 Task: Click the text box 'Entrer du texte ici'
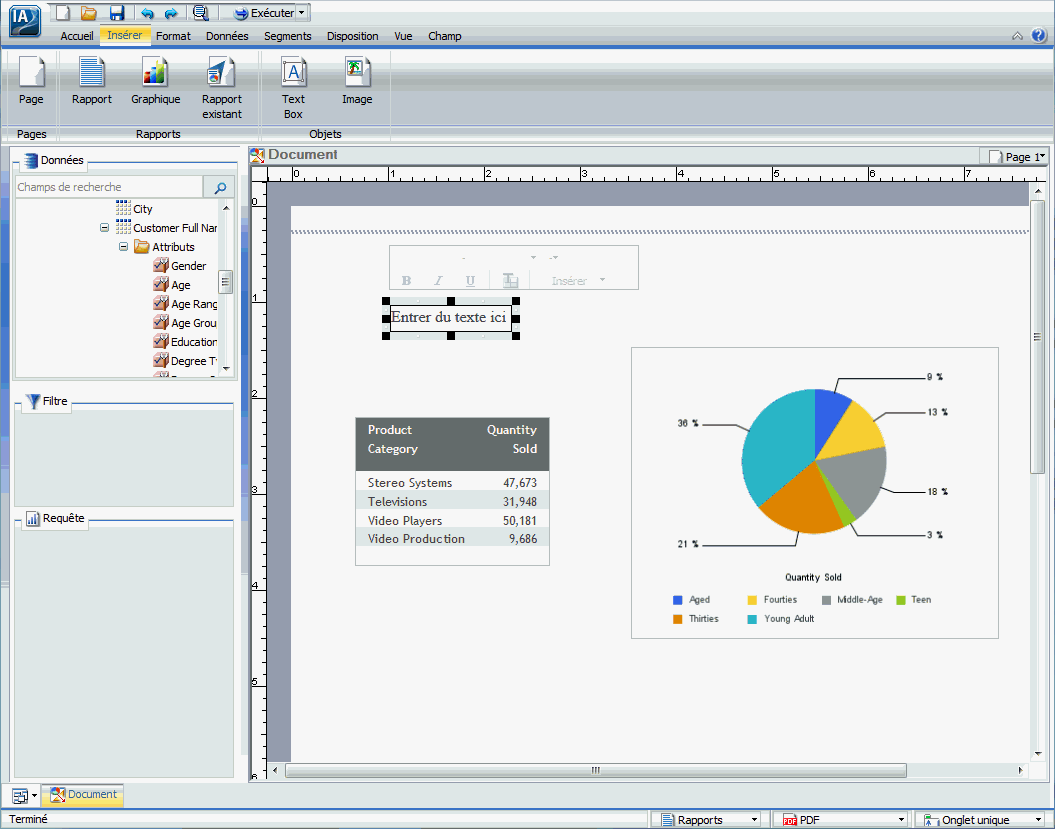[x=450, y=318]
